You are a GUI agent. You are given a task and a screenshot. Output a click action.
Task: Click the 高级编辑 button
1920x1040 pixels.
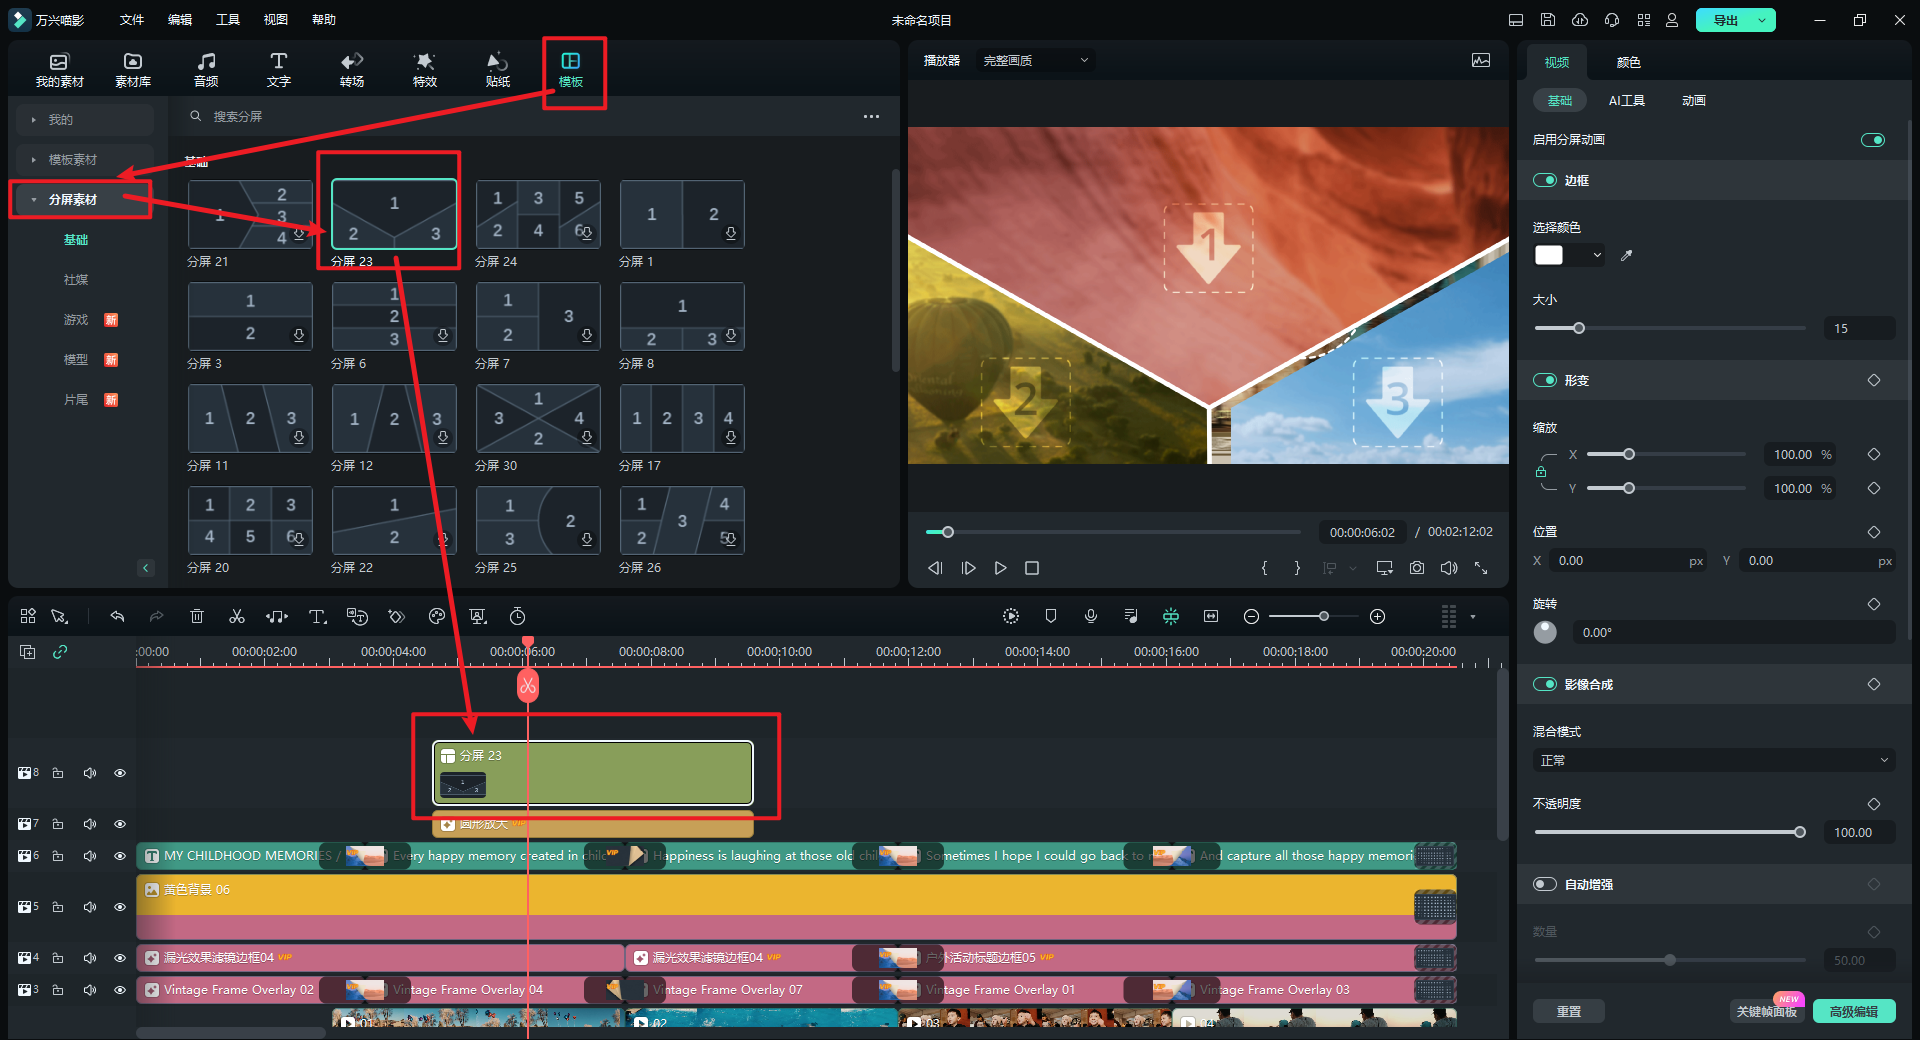[x=1853, y=1012]
